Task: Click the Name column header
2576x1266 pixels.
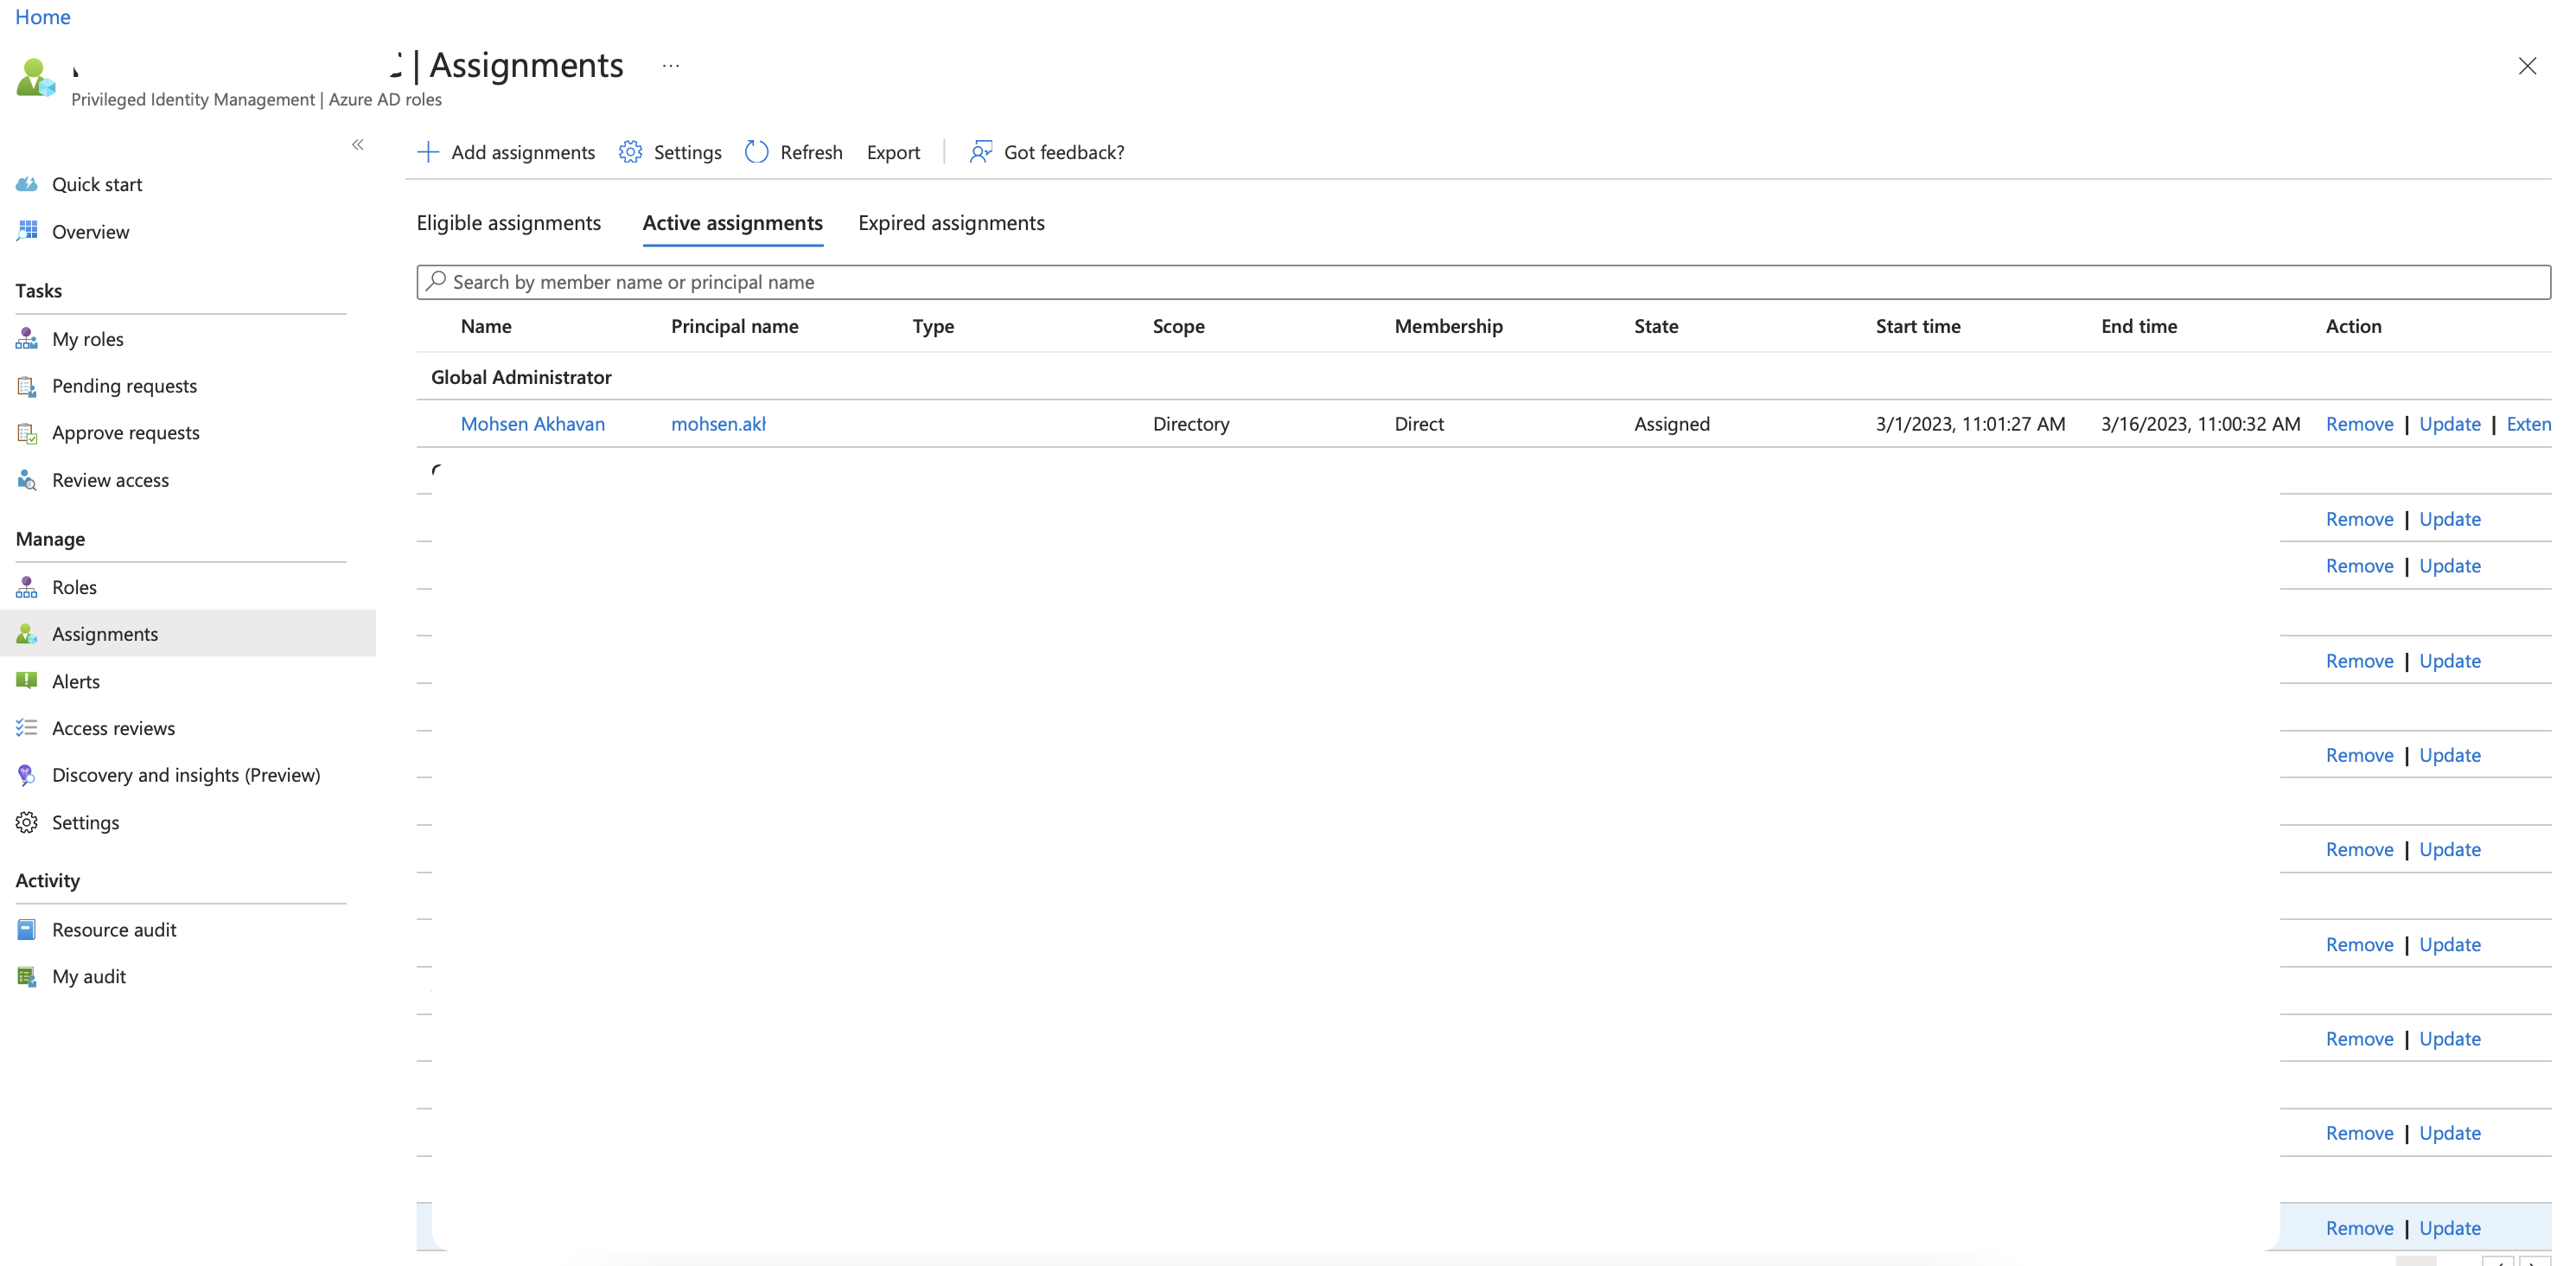Action: coord(486,326)
